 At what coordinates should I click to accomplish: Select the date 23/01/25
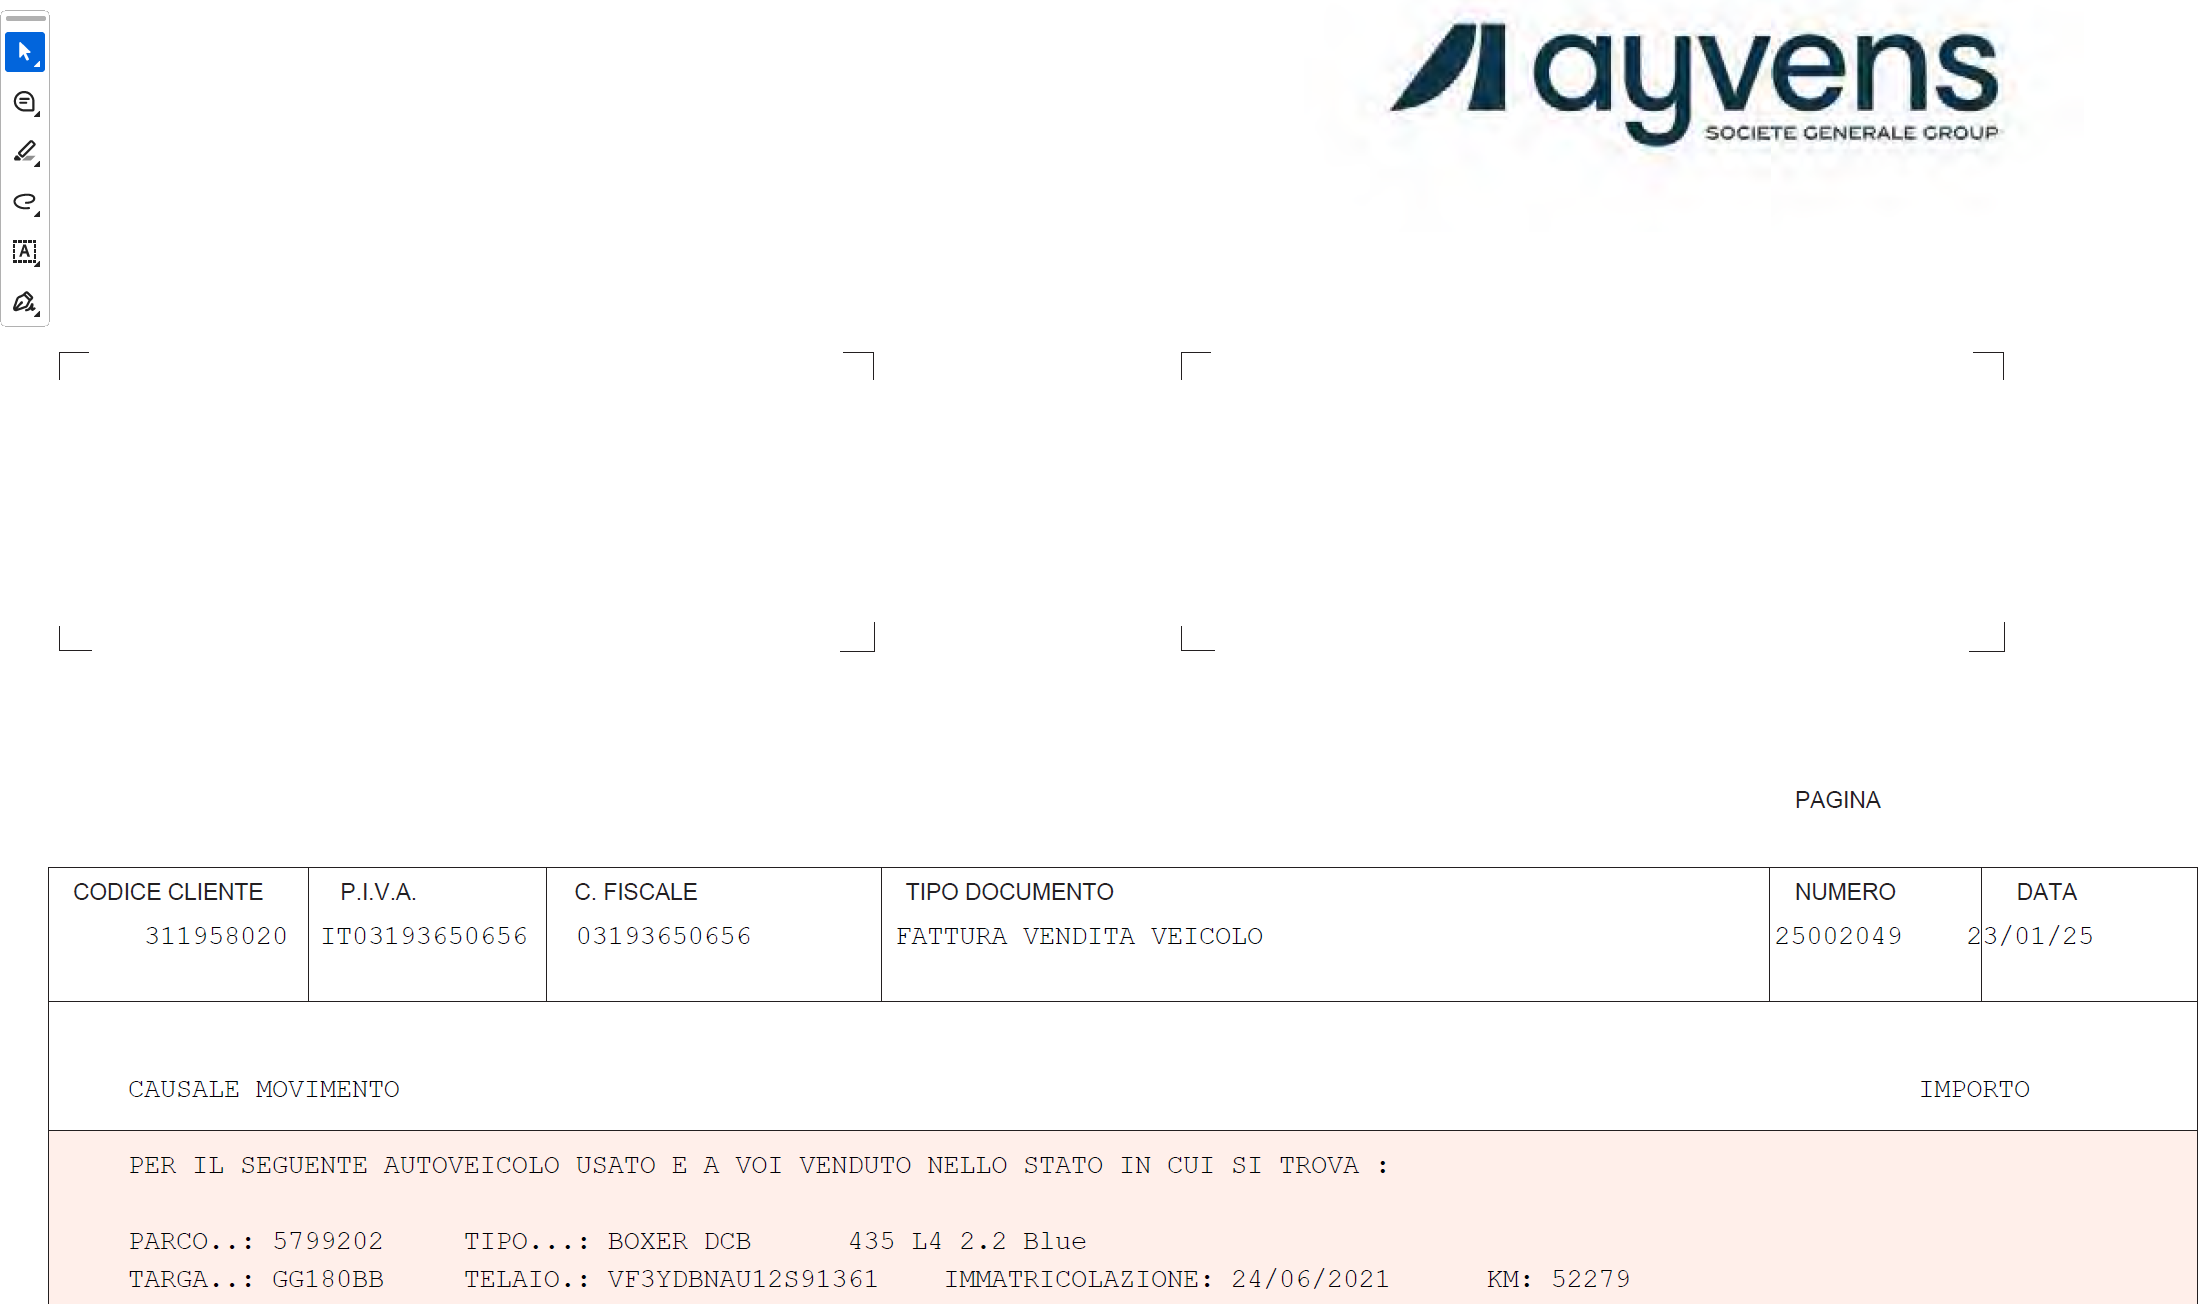coord(2030,936)
